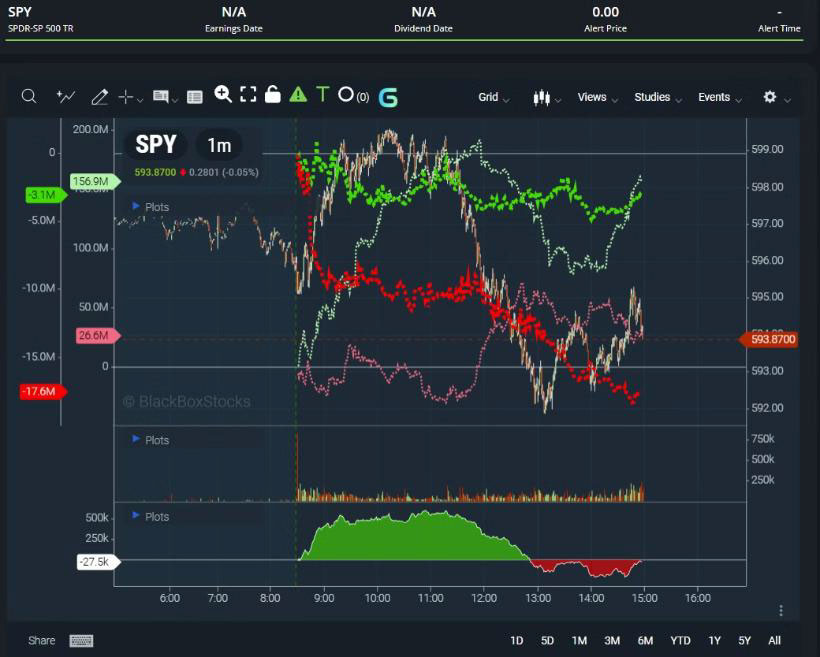The width and height of the screenshot is (820, 657).
Task: Expand Plots legend in price panel
Action: click(x=151, y=207)
